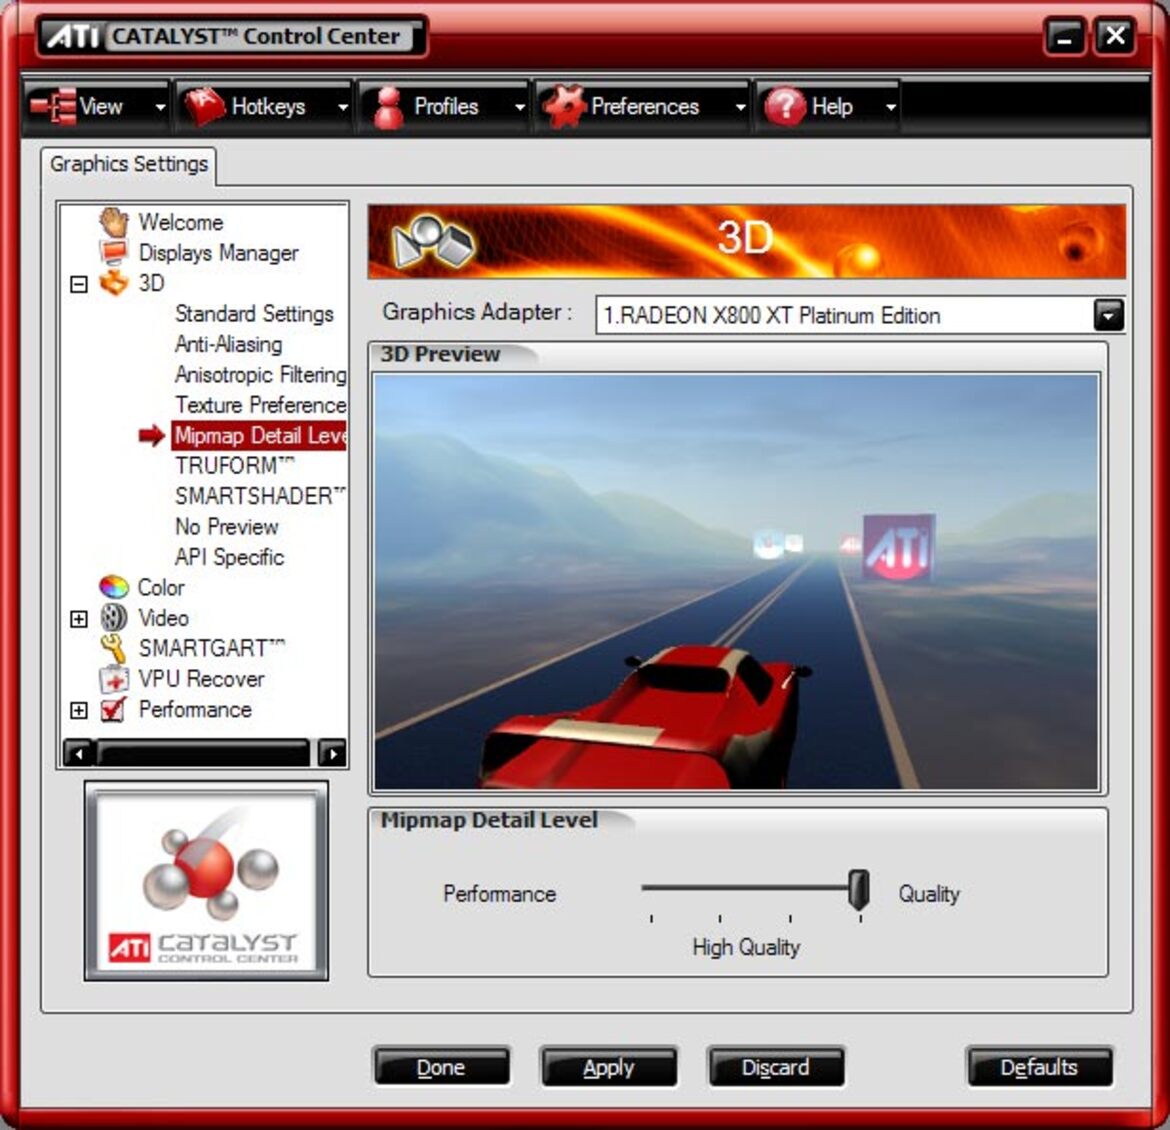Click the Performance checkmark icon

point(113,709)
